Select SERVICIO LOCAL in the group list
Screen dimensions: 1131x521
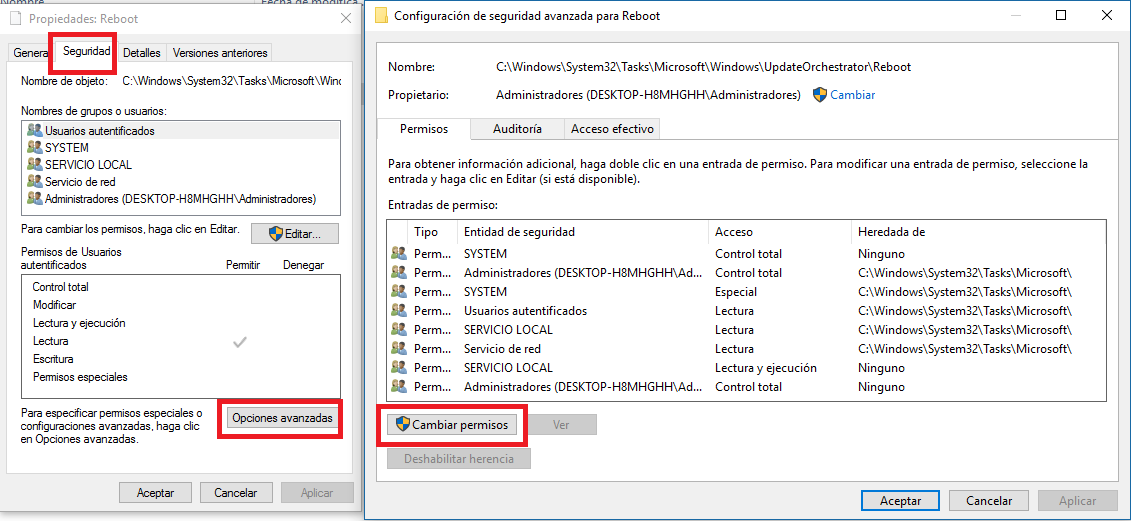[181, 165]
